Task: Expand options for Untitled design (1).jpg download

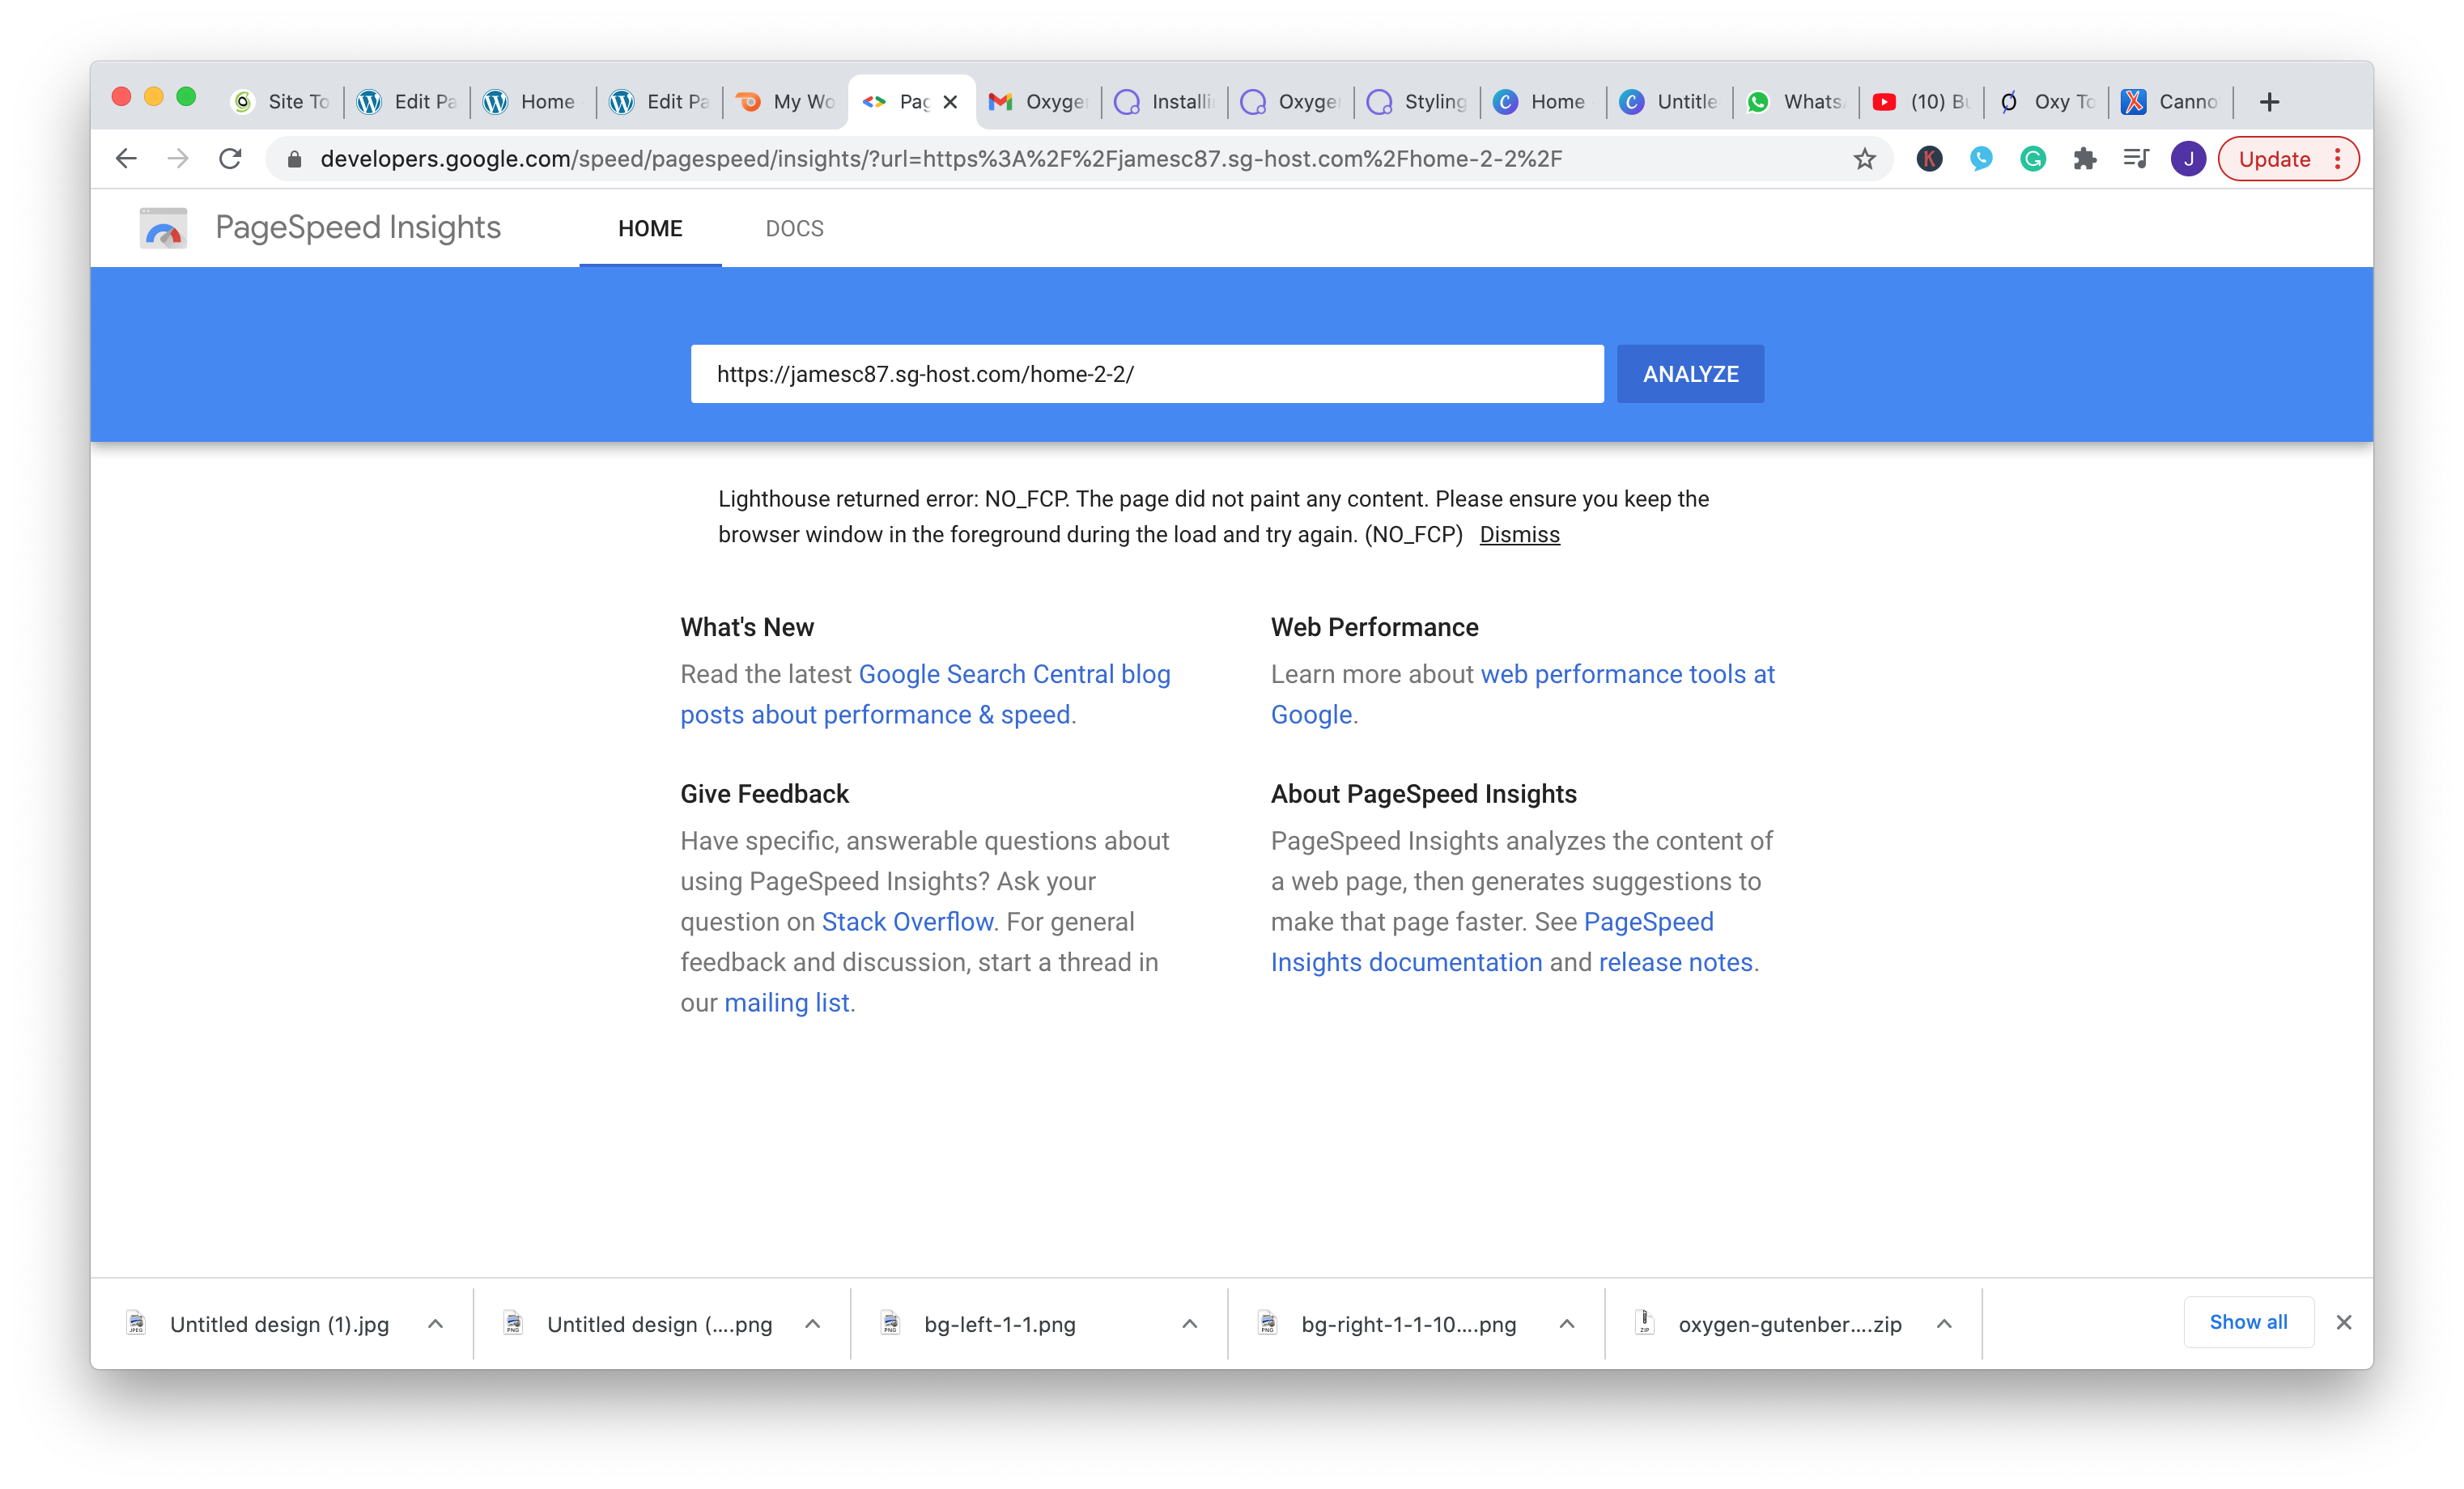Action: point(435,1323)
